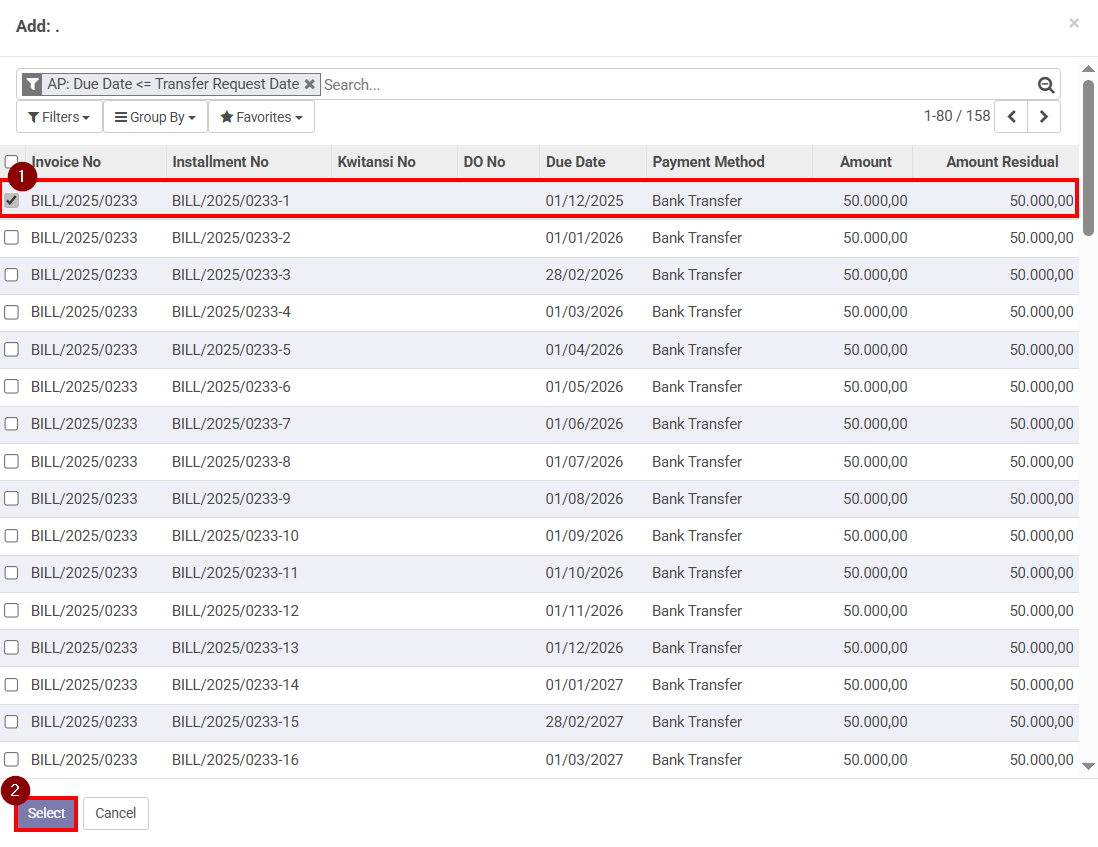The width and height of the screenshot is (1098, 847).
Task: Open the Favorites dropdown
Action: click(x=261, y=117)
